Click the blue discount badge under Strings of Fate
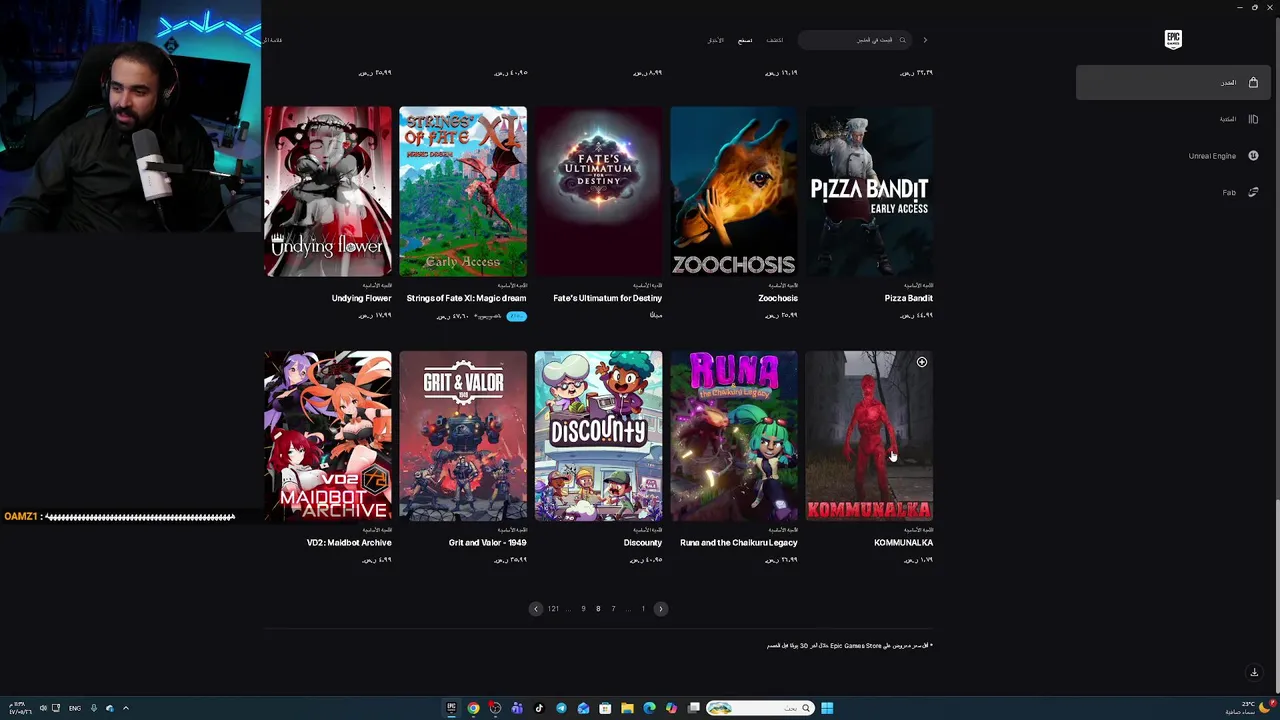 click(516, 316)
